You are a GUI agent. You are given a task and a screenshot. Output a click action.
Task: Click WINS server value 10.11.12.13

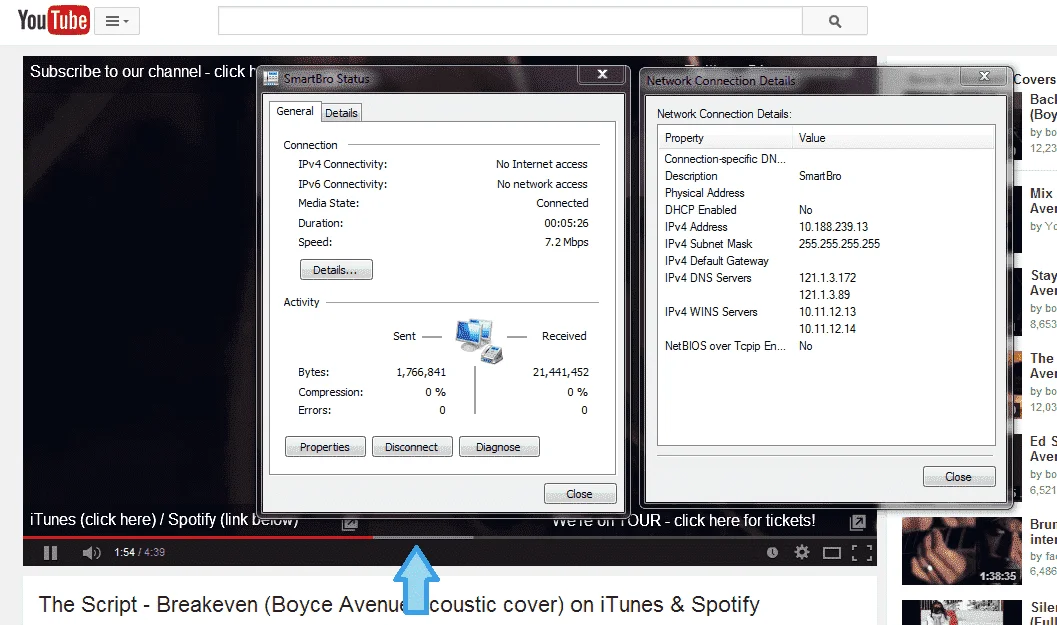(x=827, y=311)
